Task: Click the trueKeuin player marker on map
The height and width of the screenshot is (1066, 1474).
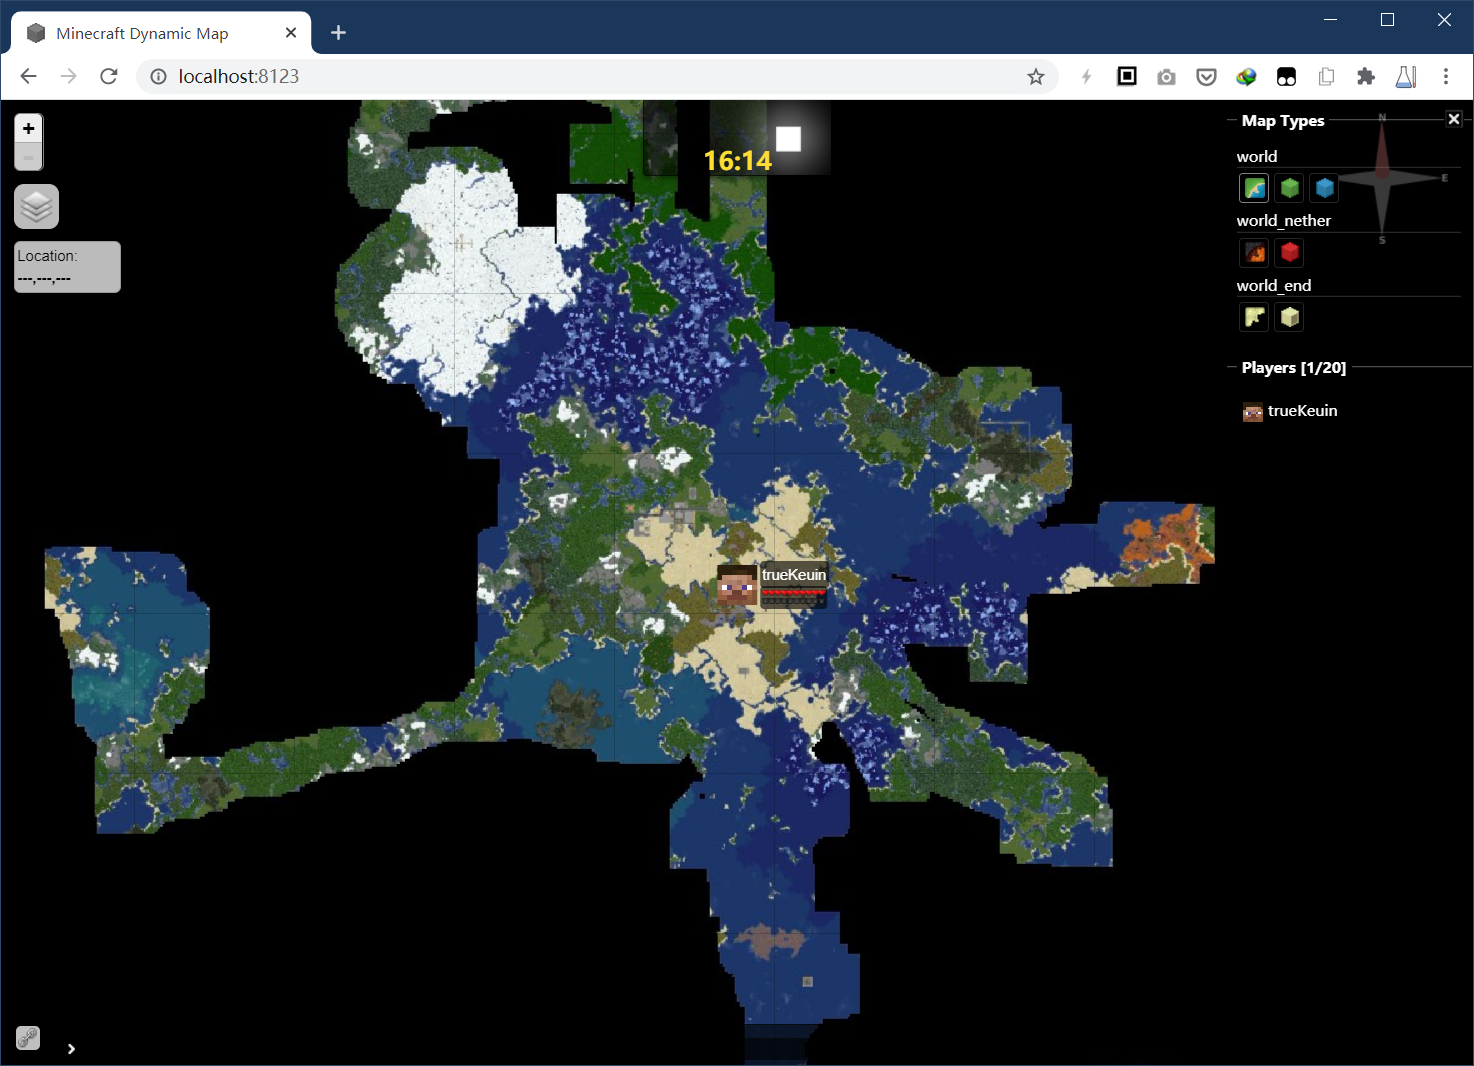Action: click(738, 585)
